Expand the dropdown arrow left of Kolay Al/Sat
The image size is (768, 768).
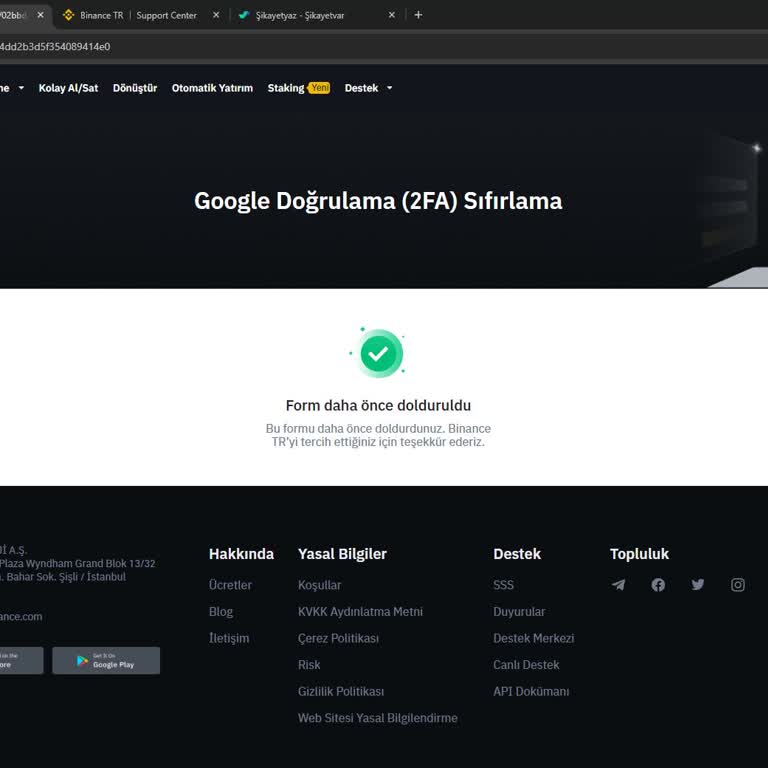pyautogui.click(x=21, y=88)
